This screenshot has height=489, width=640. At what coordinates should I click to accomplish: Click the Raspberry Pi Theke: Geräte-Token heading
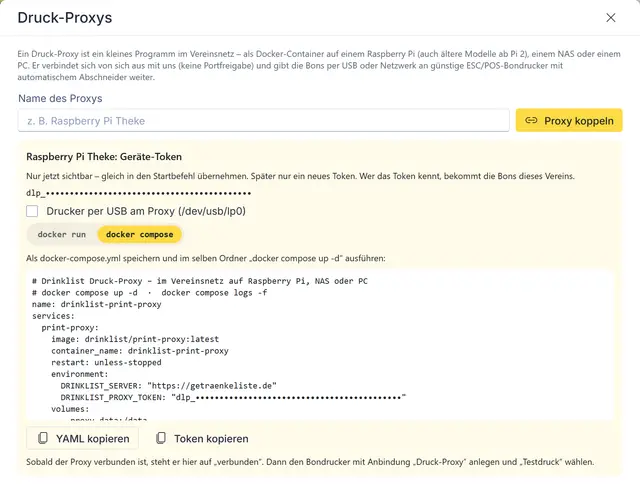[104, 157]
